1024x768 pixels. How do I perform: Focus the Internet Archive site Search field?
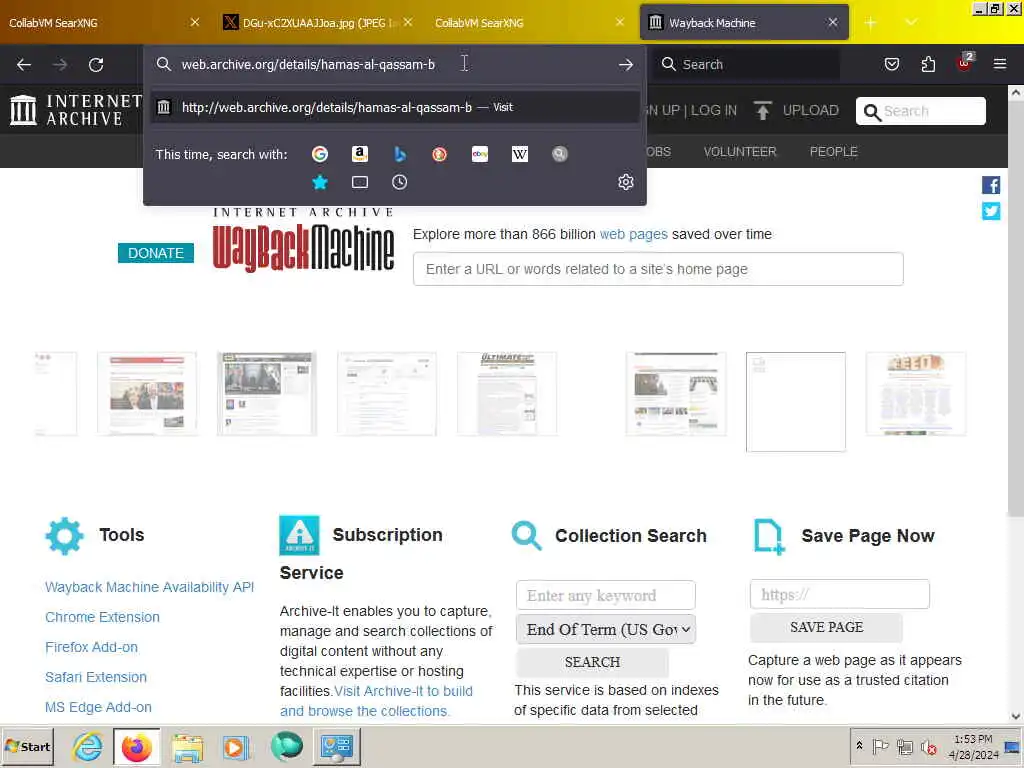point(921,111)
